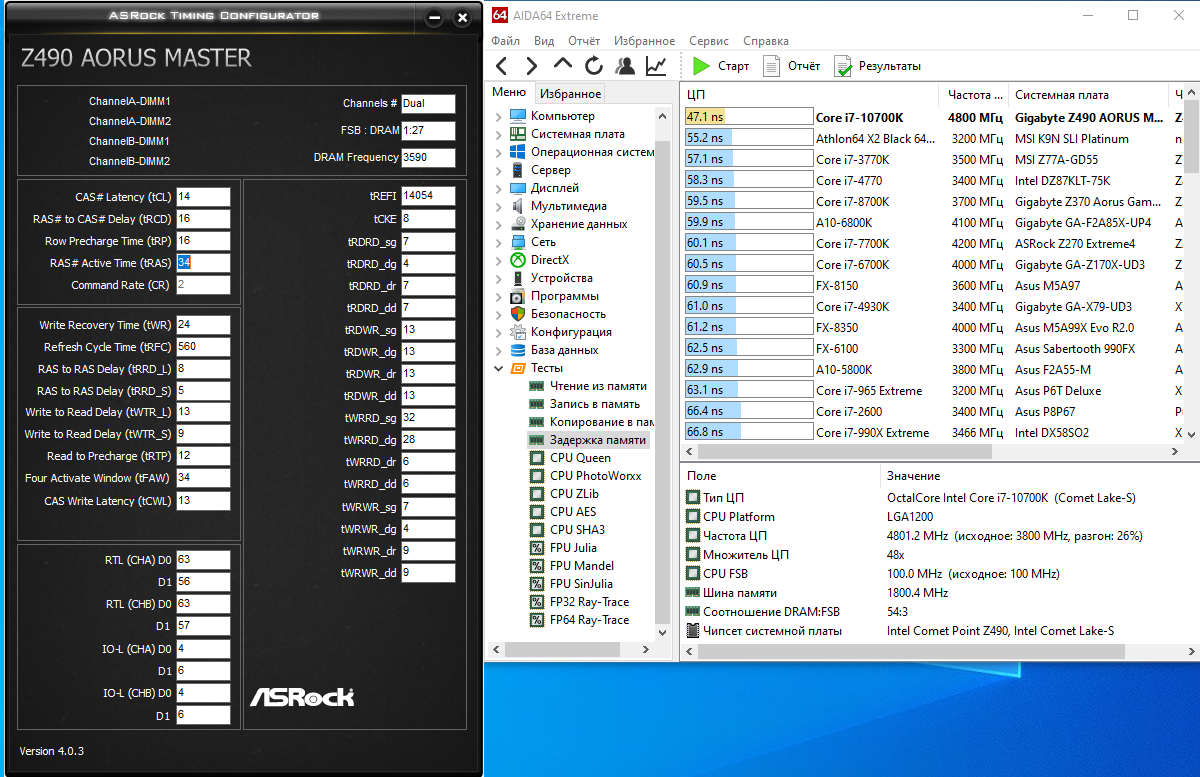Click the ЦП column header
Screen dimensions: 1200x777
click(x=811, y=95)
